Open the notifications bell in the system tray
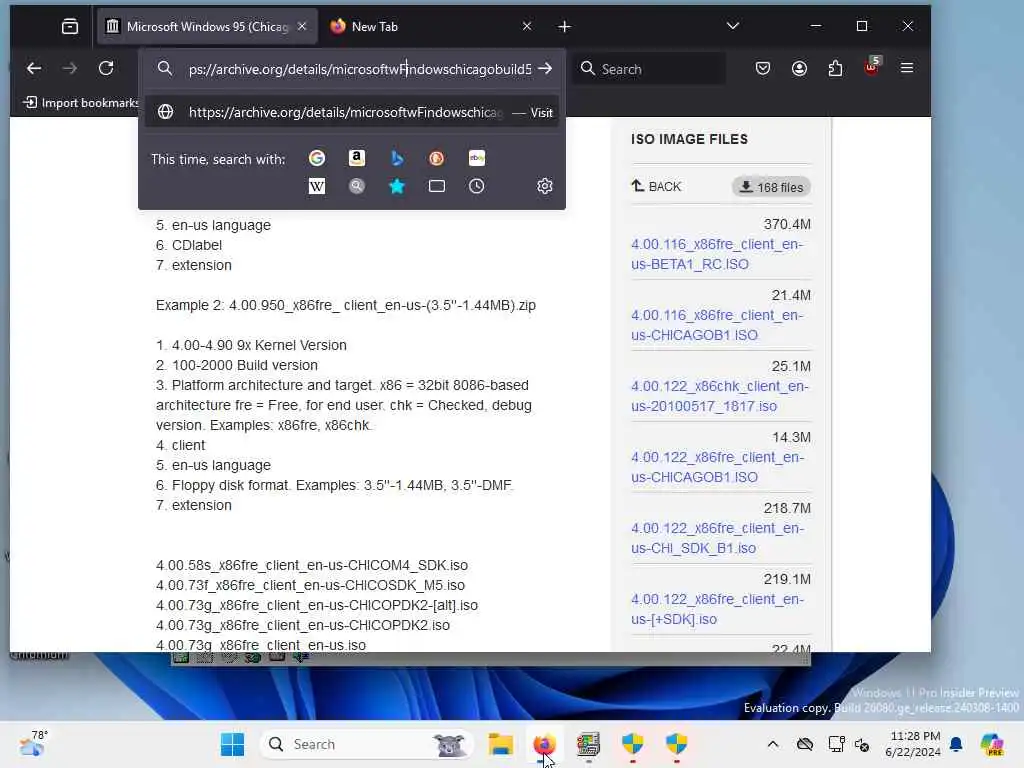The width and height of the screenshot is (1024, 768). click(x=956, y=744)
